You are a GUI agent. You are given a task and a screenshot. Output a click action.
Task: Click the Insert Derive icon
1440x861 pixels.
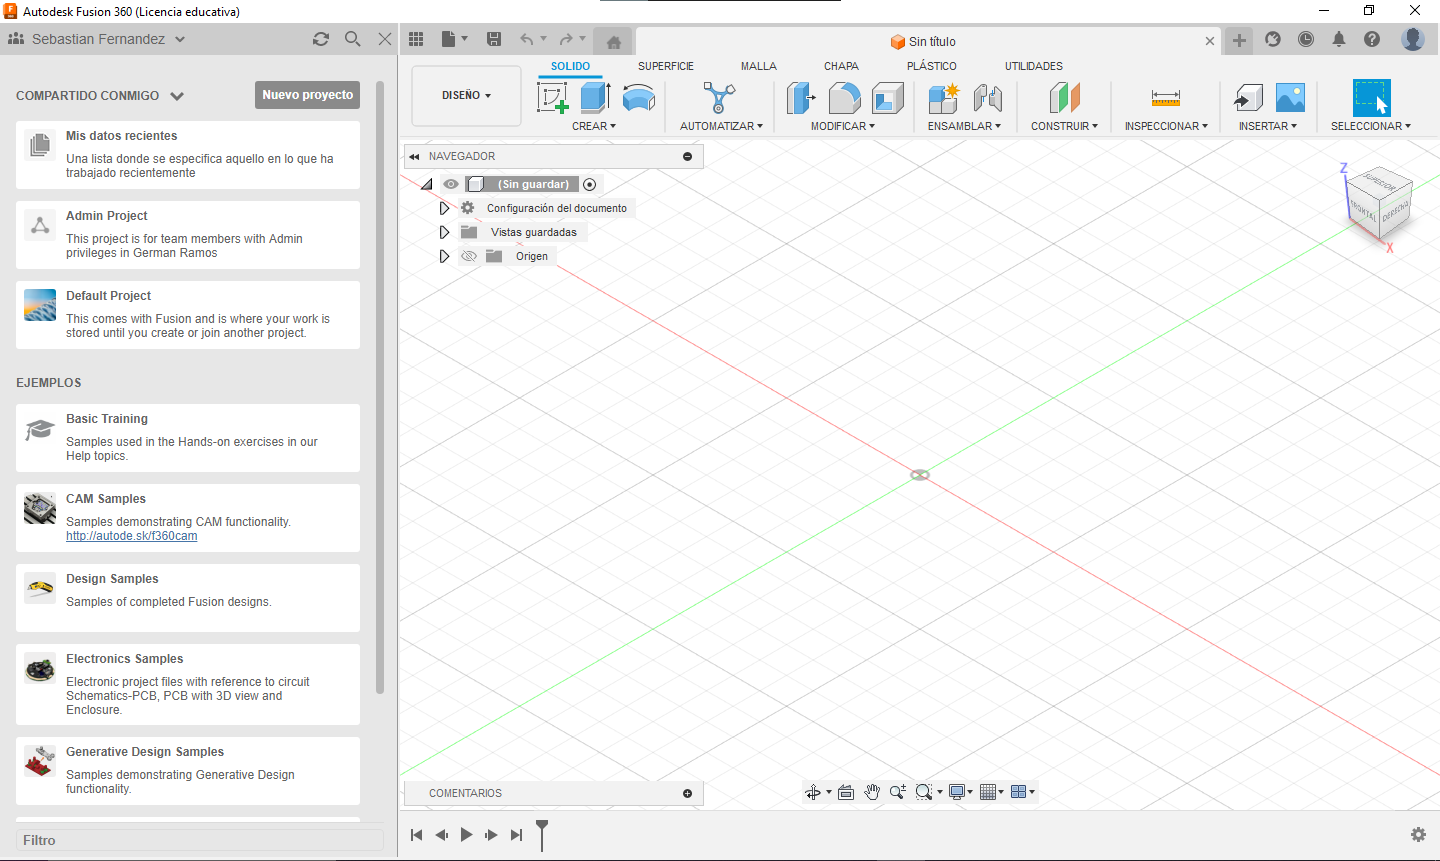click(x=1248, y=98)
